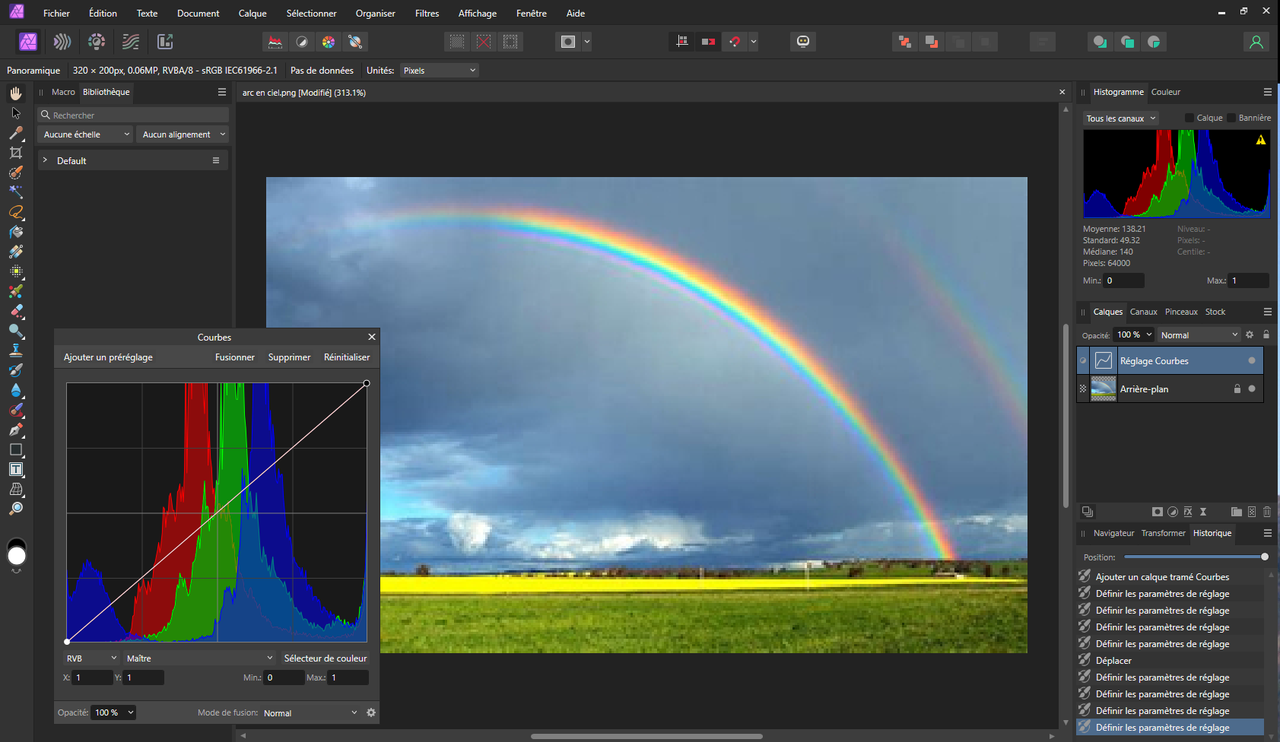
Task: Click Fusionner in Courbes dialog
Action: (235, 357)
